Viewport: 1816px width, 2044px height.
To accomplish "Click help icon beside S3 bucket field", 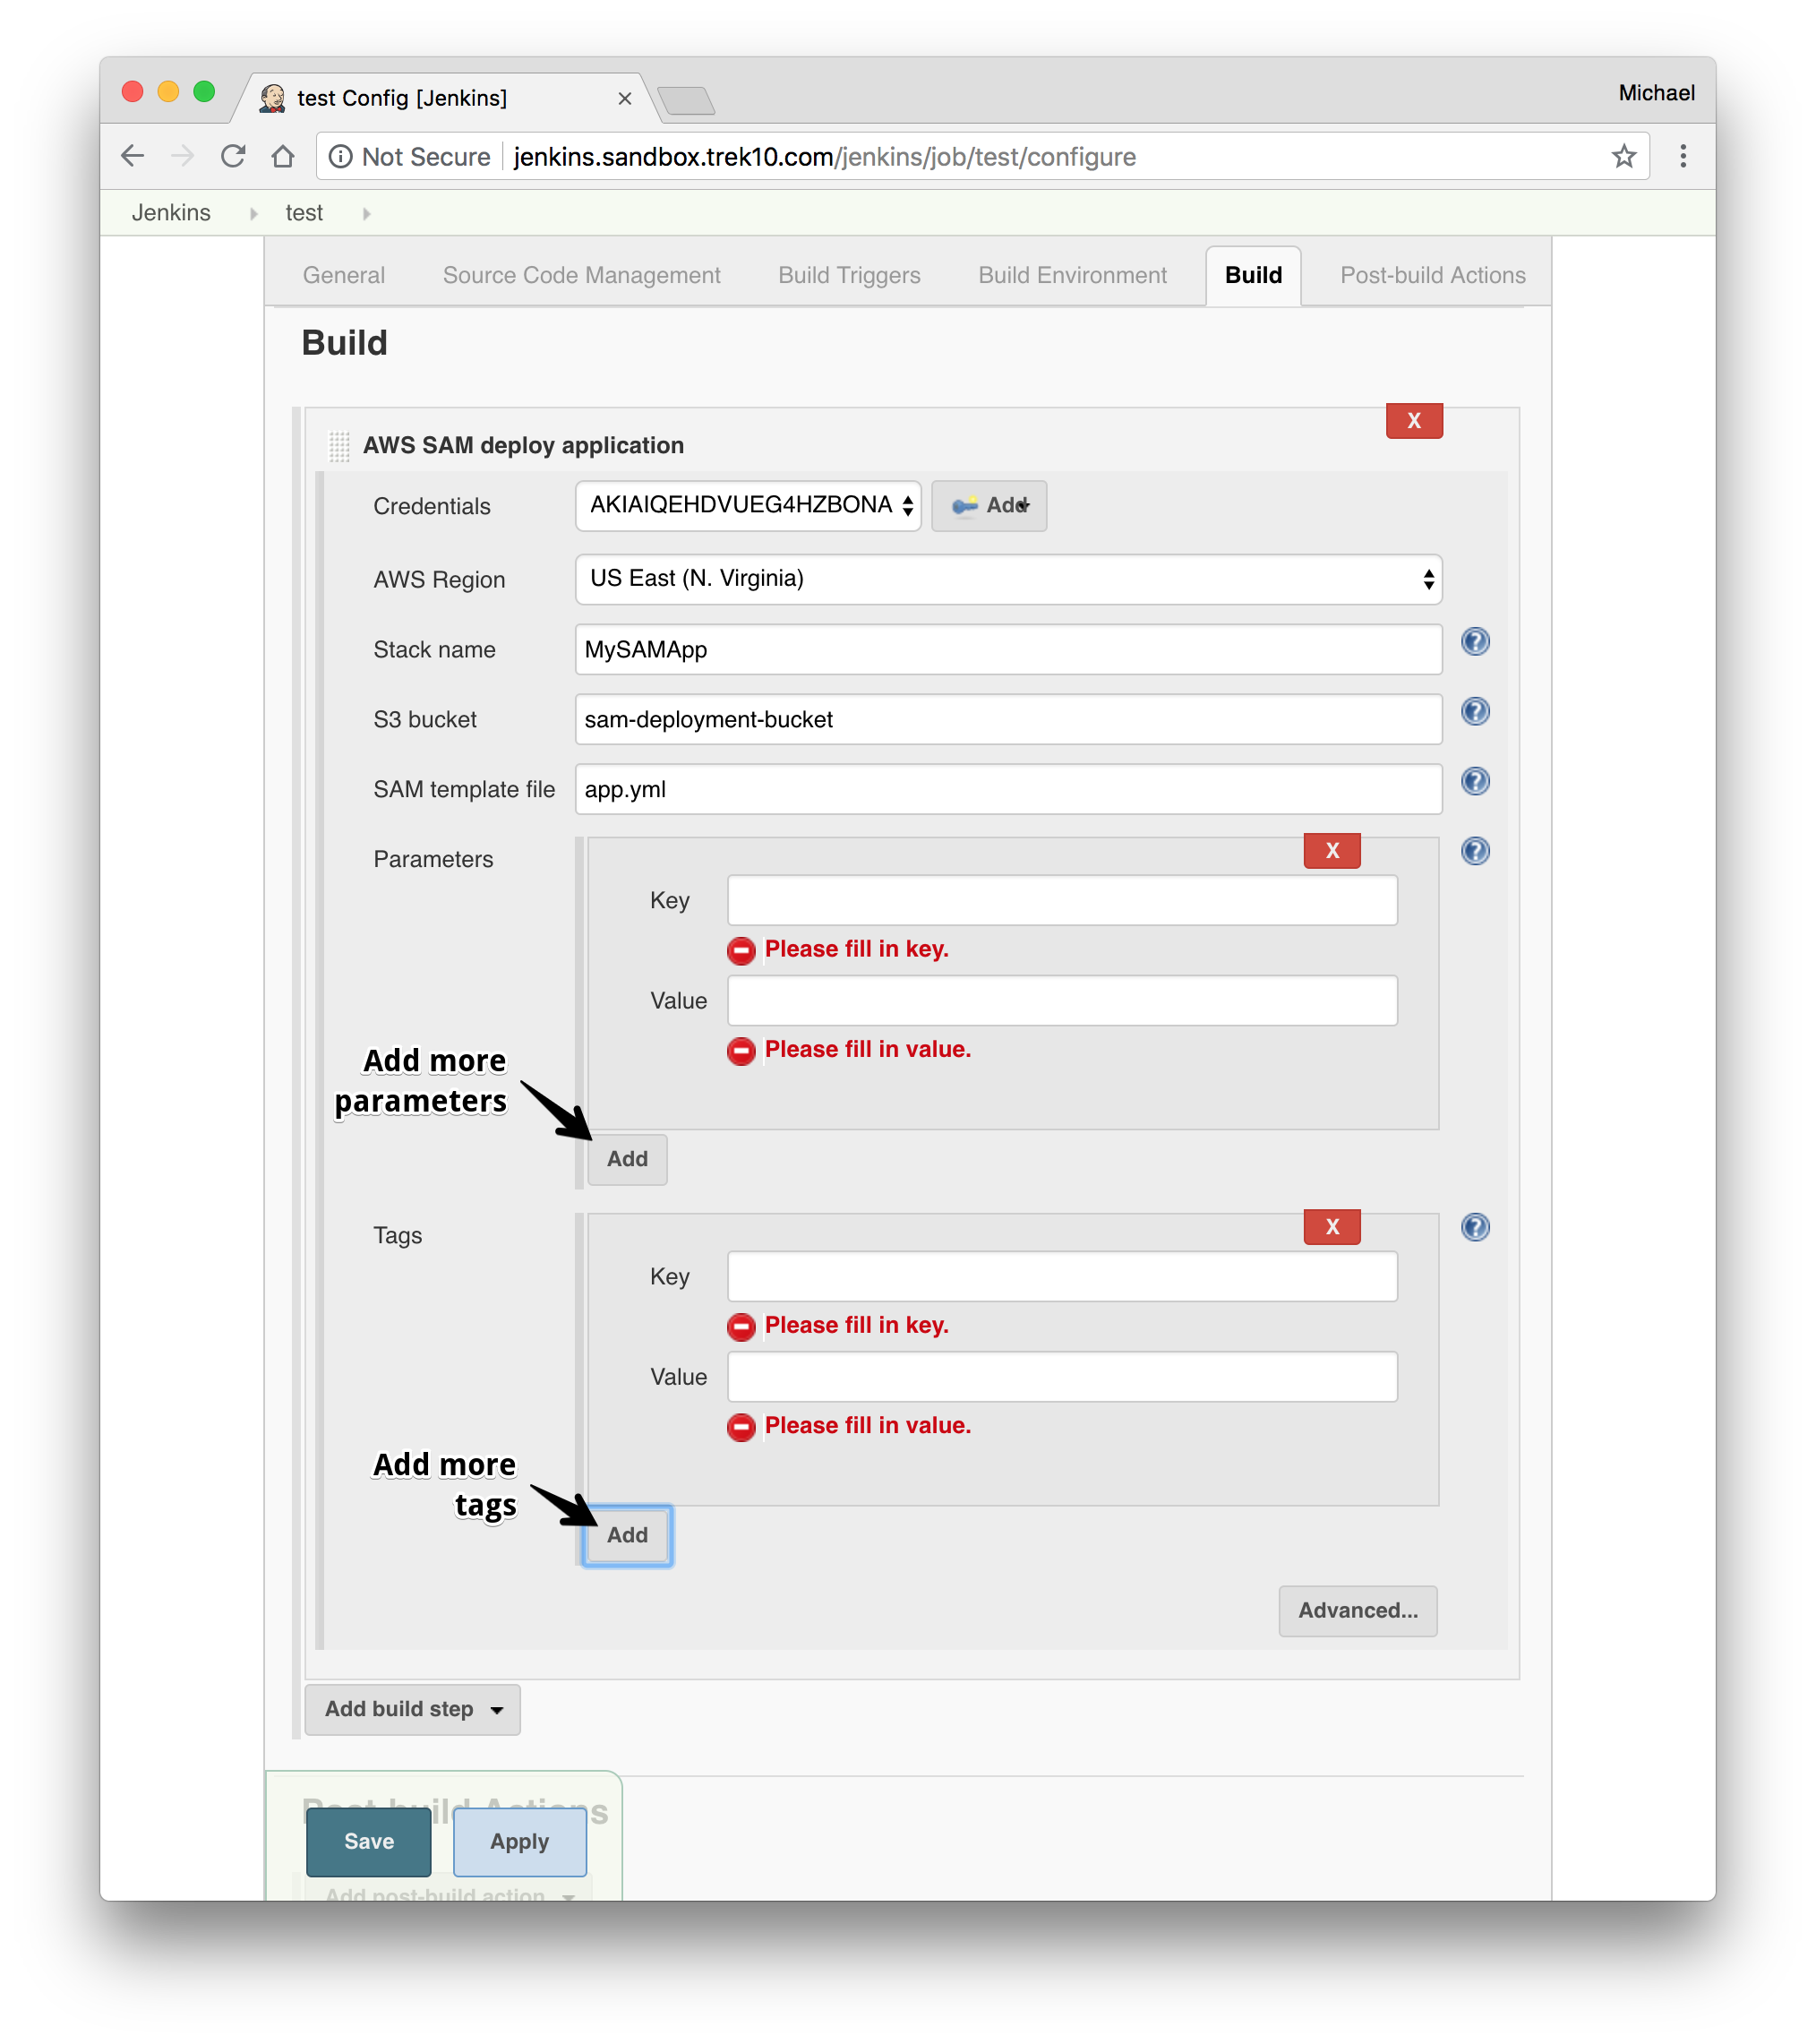I will point(1475,712).
